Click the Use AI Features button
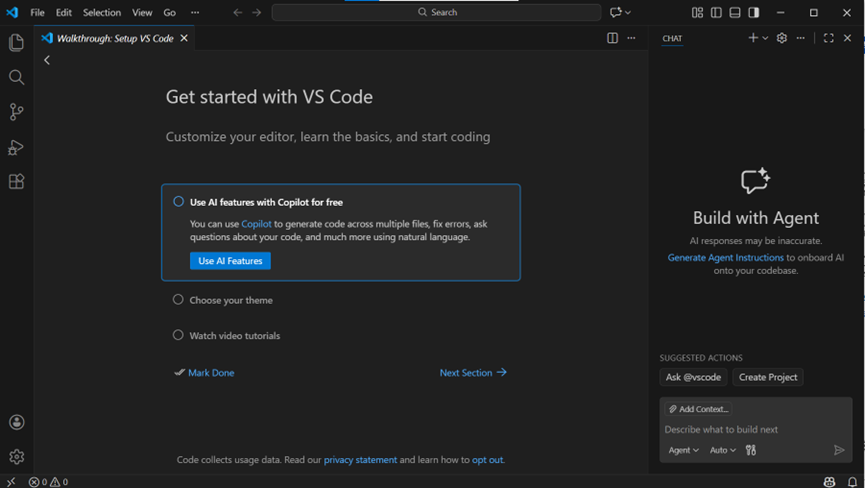The image size is (865, 488). [x=230, y=261]
